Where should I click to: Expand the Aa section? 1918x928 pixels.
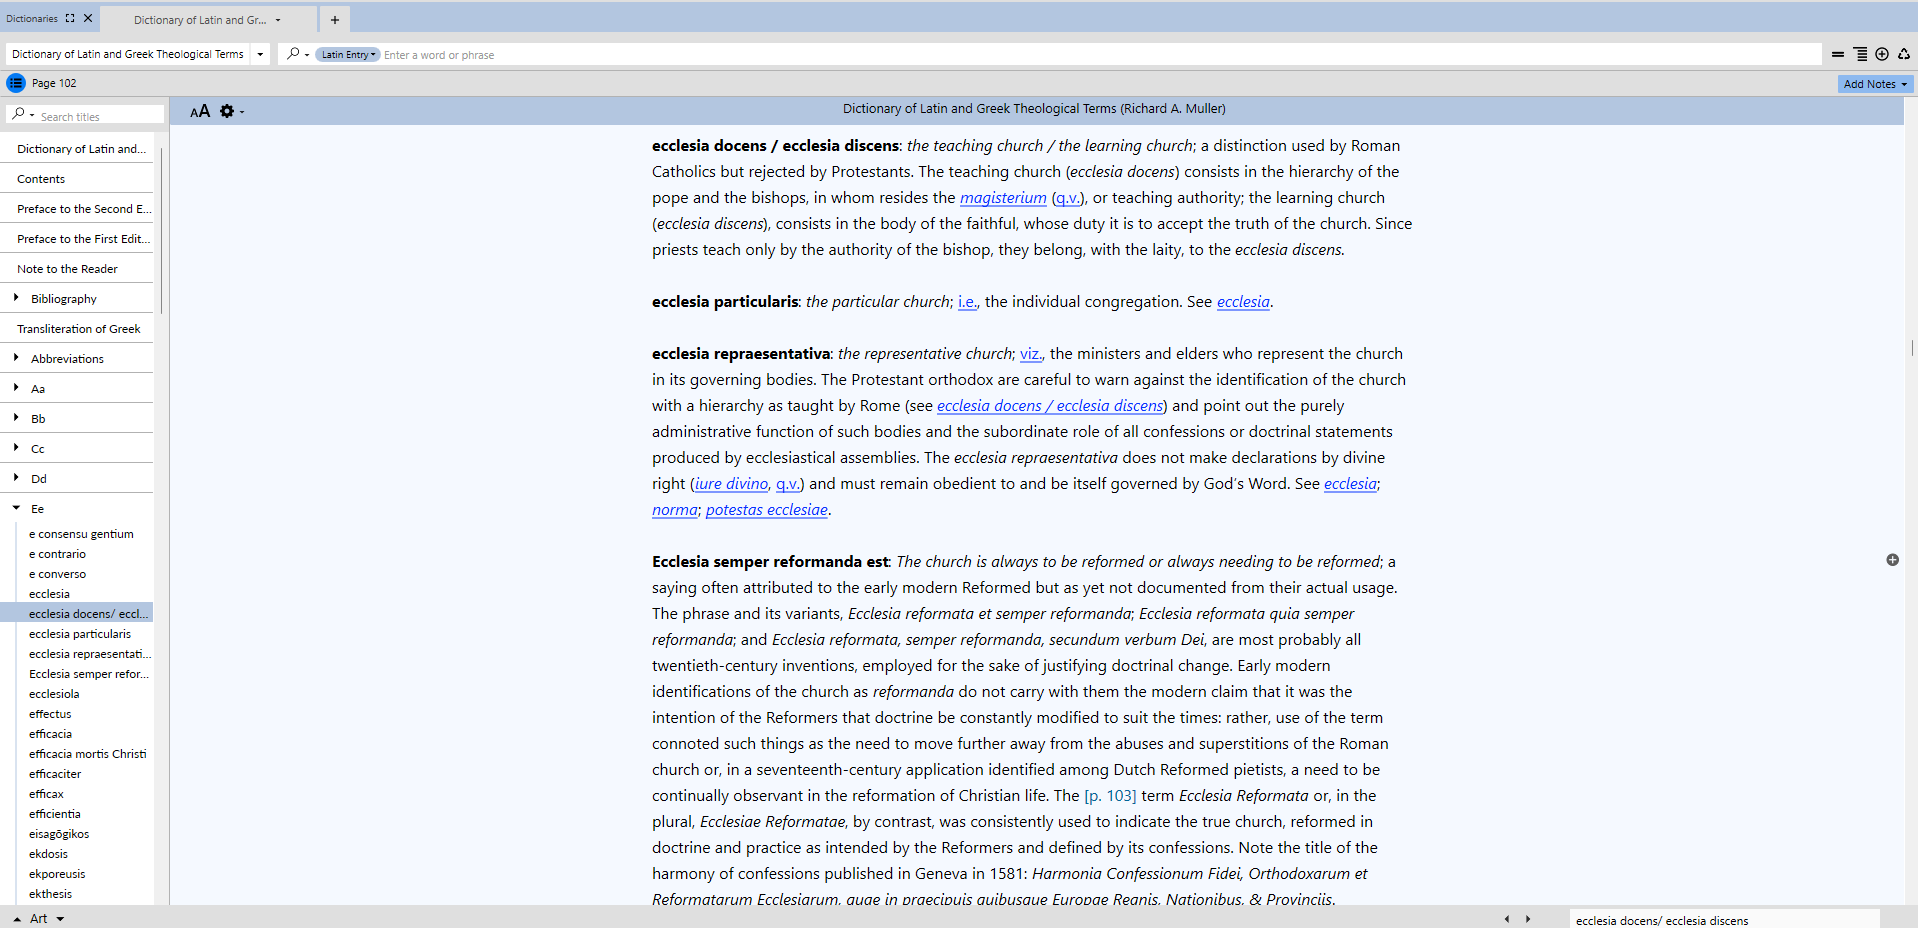tap(16, 388)
